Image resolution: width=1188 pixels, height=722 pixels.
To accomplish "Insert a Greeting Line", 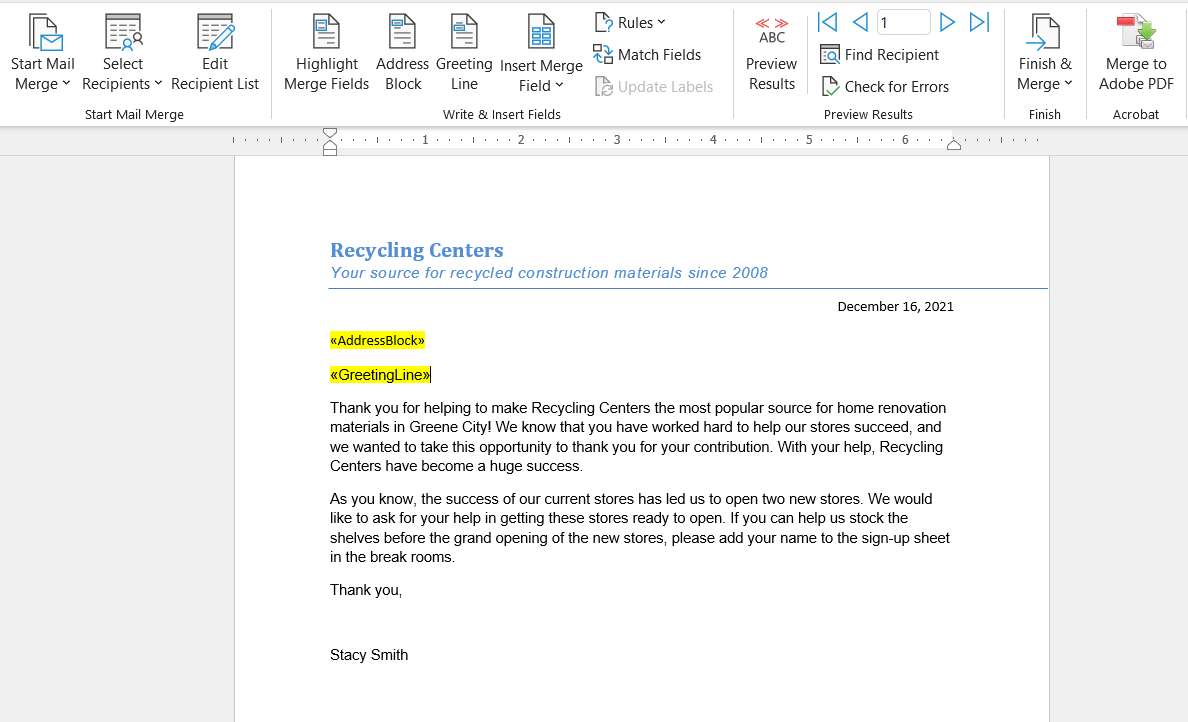I will pyautogui.click(x=464, y=53).
